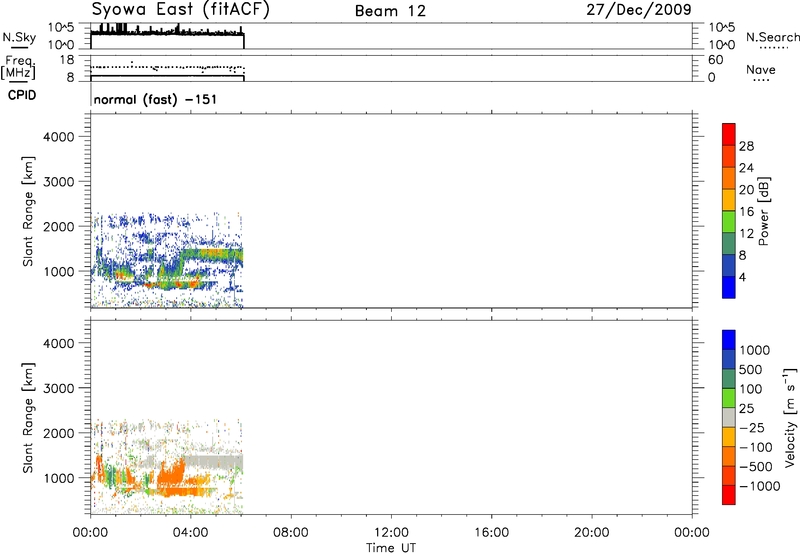Click the 20 dB colorbar label
The image size is (800, 554).
coord(746,190)
